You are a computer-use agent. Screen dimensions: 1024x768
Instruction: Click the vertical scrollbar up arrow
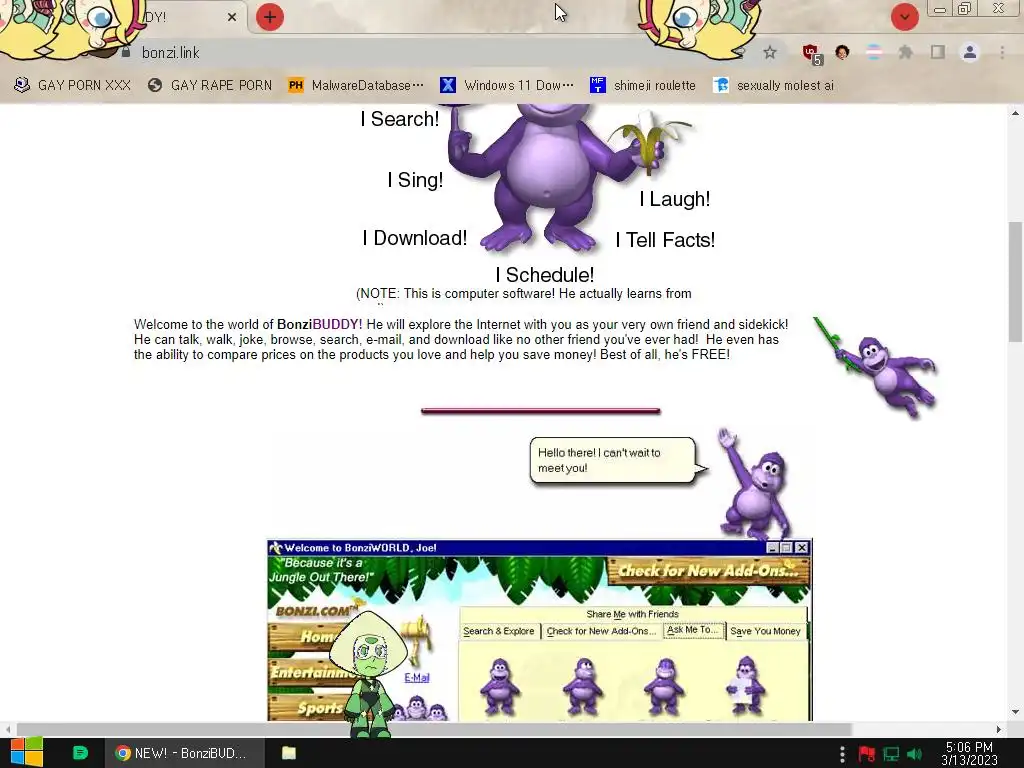(x=1015, y=114)
